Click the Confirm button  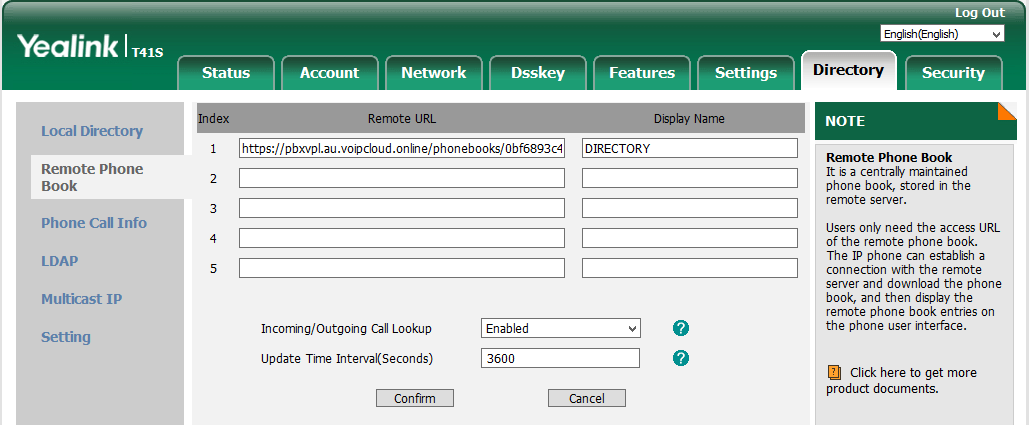click(x=415, y=398)
